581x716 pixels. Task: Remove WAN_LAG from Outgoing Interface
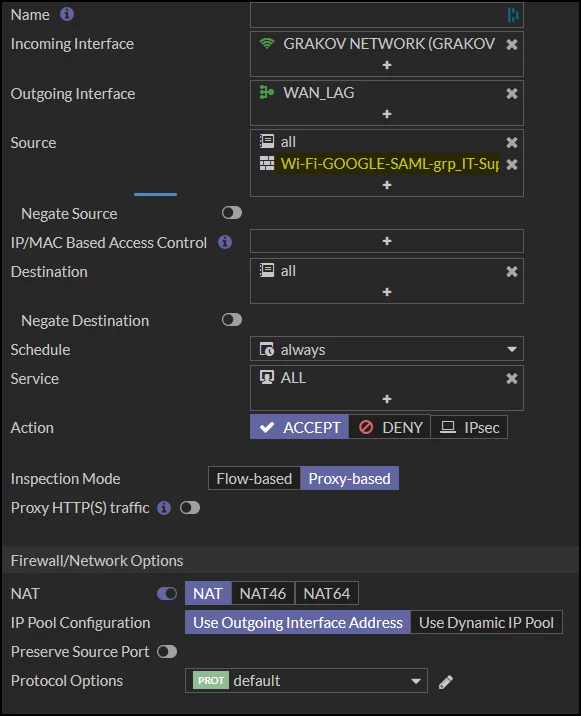pos(512,93)
